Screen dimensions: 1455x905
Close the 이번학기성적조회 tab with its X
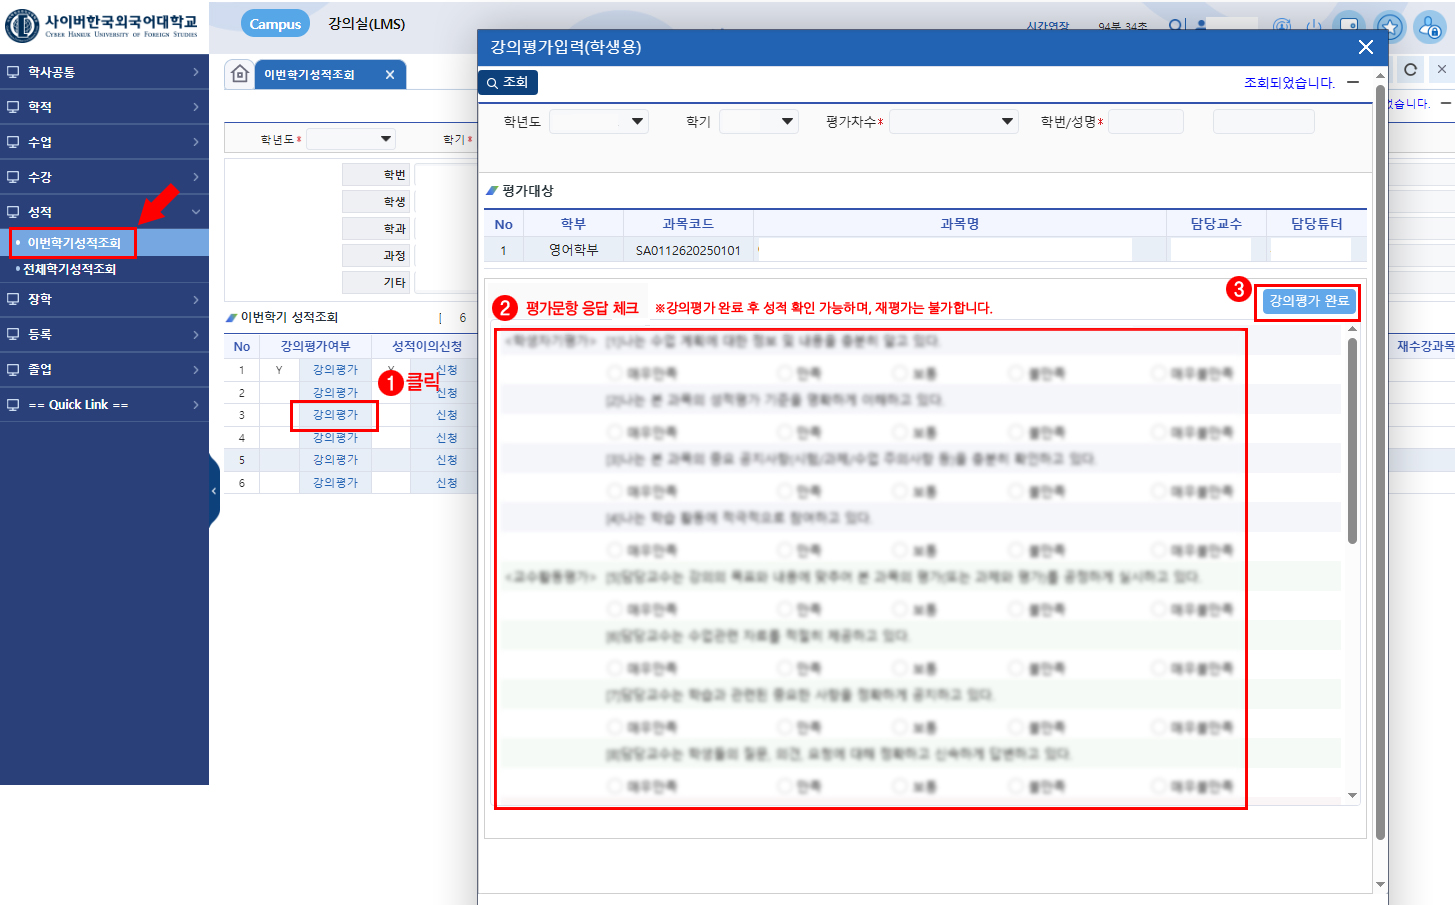tap(390, 75)
